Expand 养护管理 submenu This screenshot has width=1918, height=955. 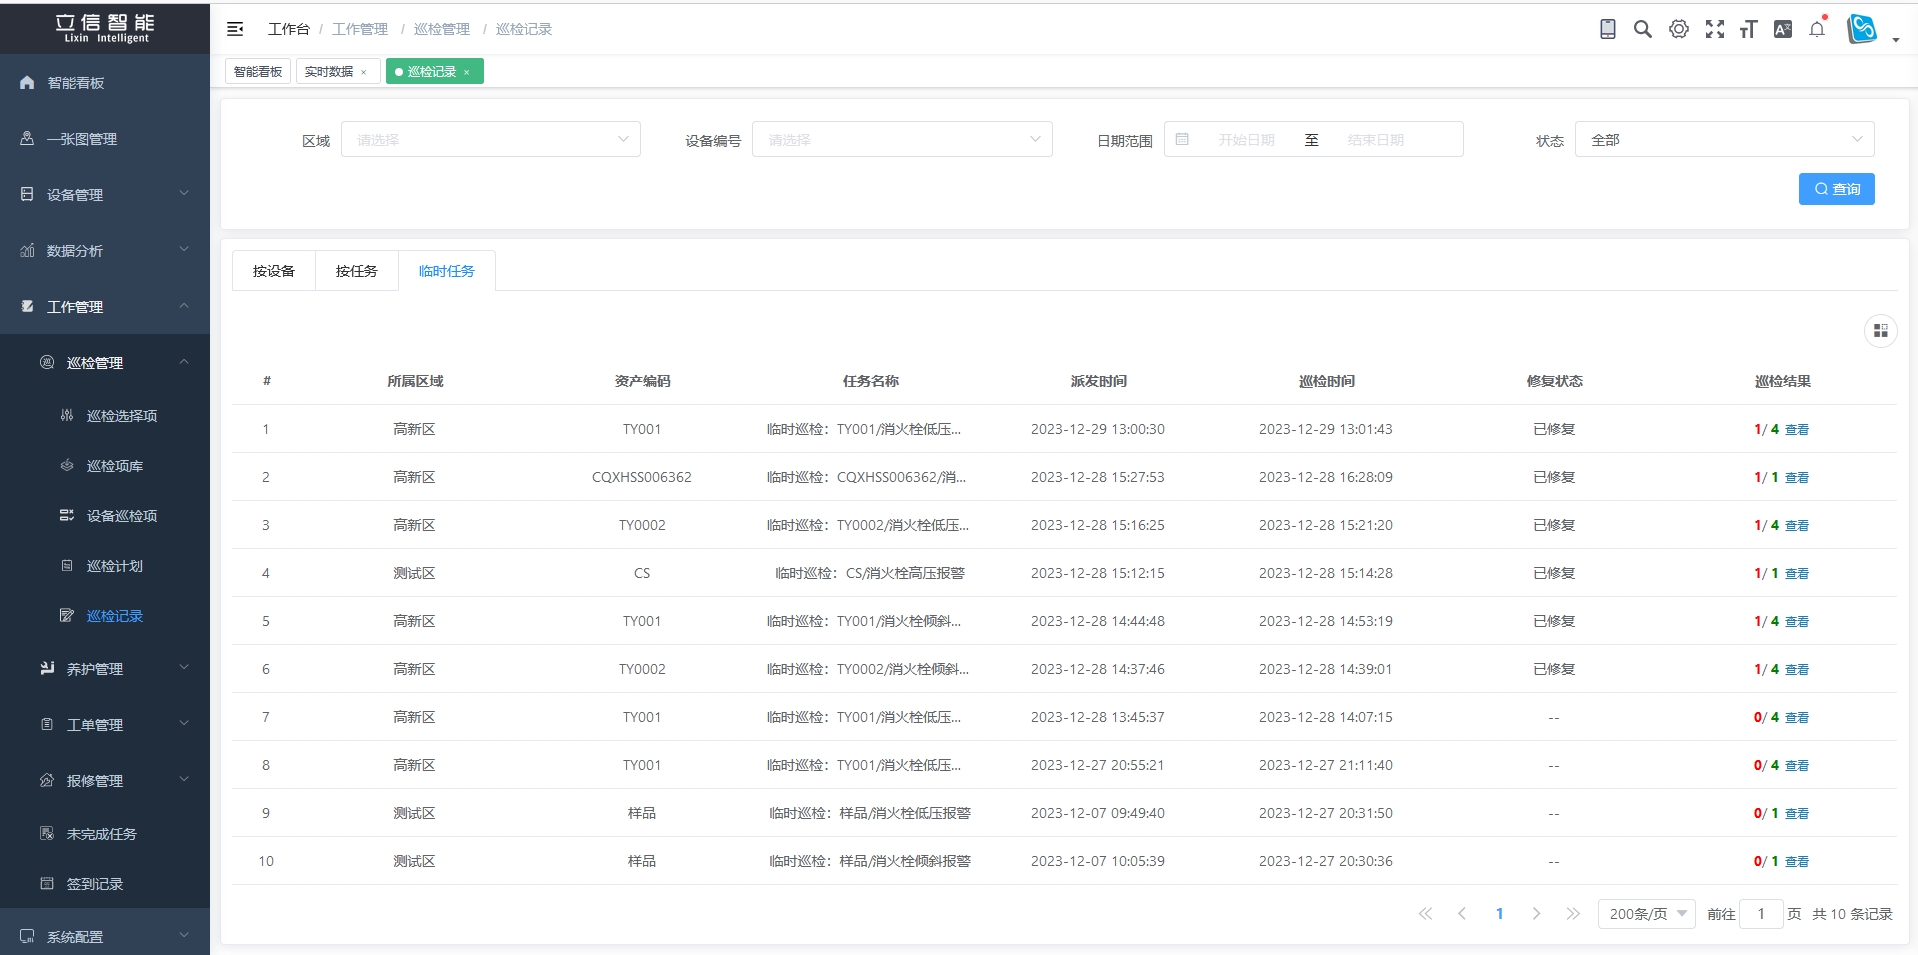(x=105, y=668)
